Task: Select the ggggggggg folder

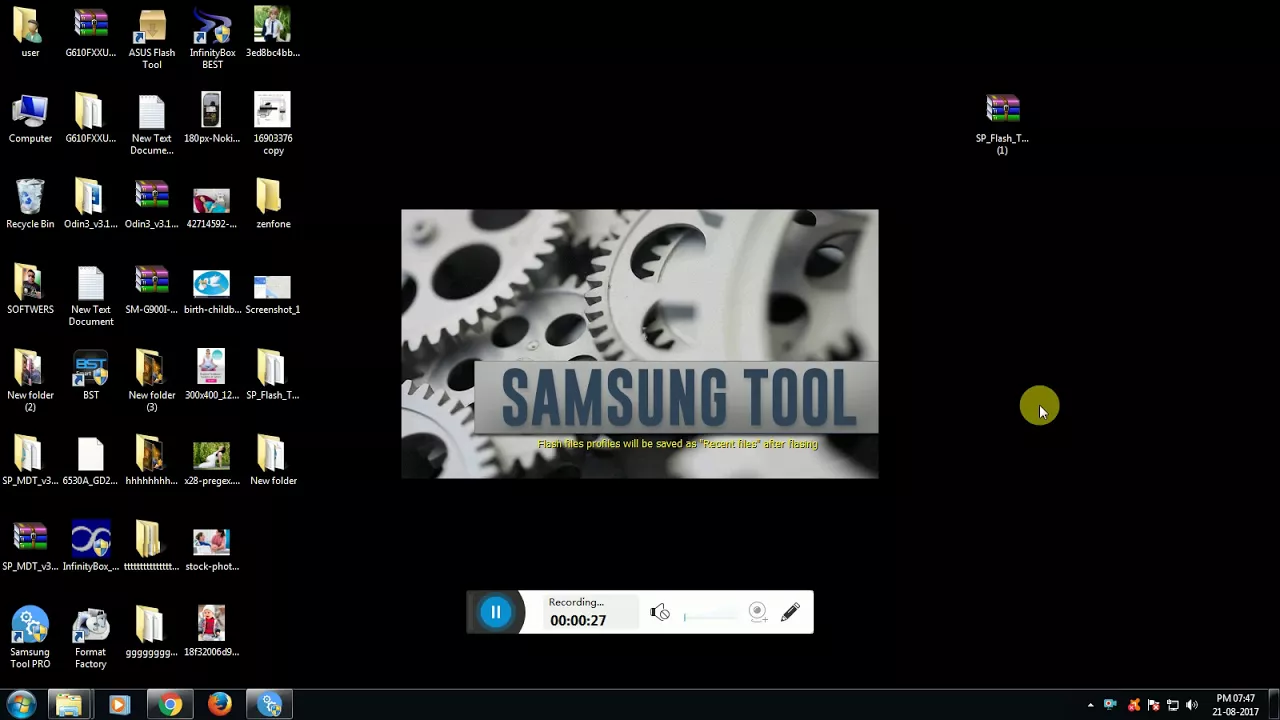Action: point(152,633)
